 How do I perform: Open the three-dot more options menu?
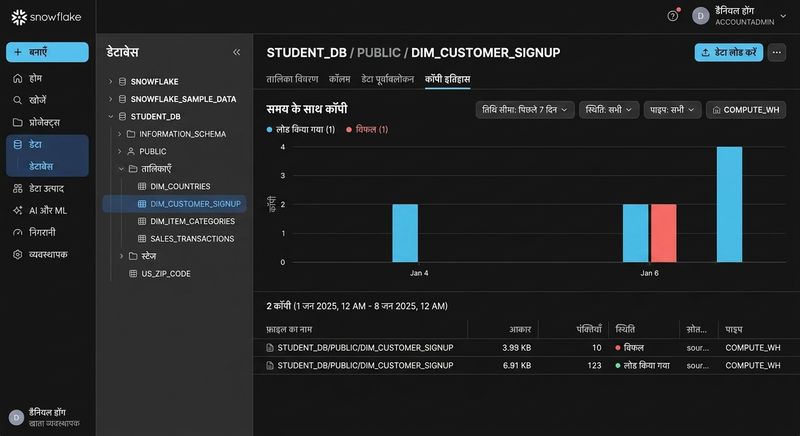point(777,53)
